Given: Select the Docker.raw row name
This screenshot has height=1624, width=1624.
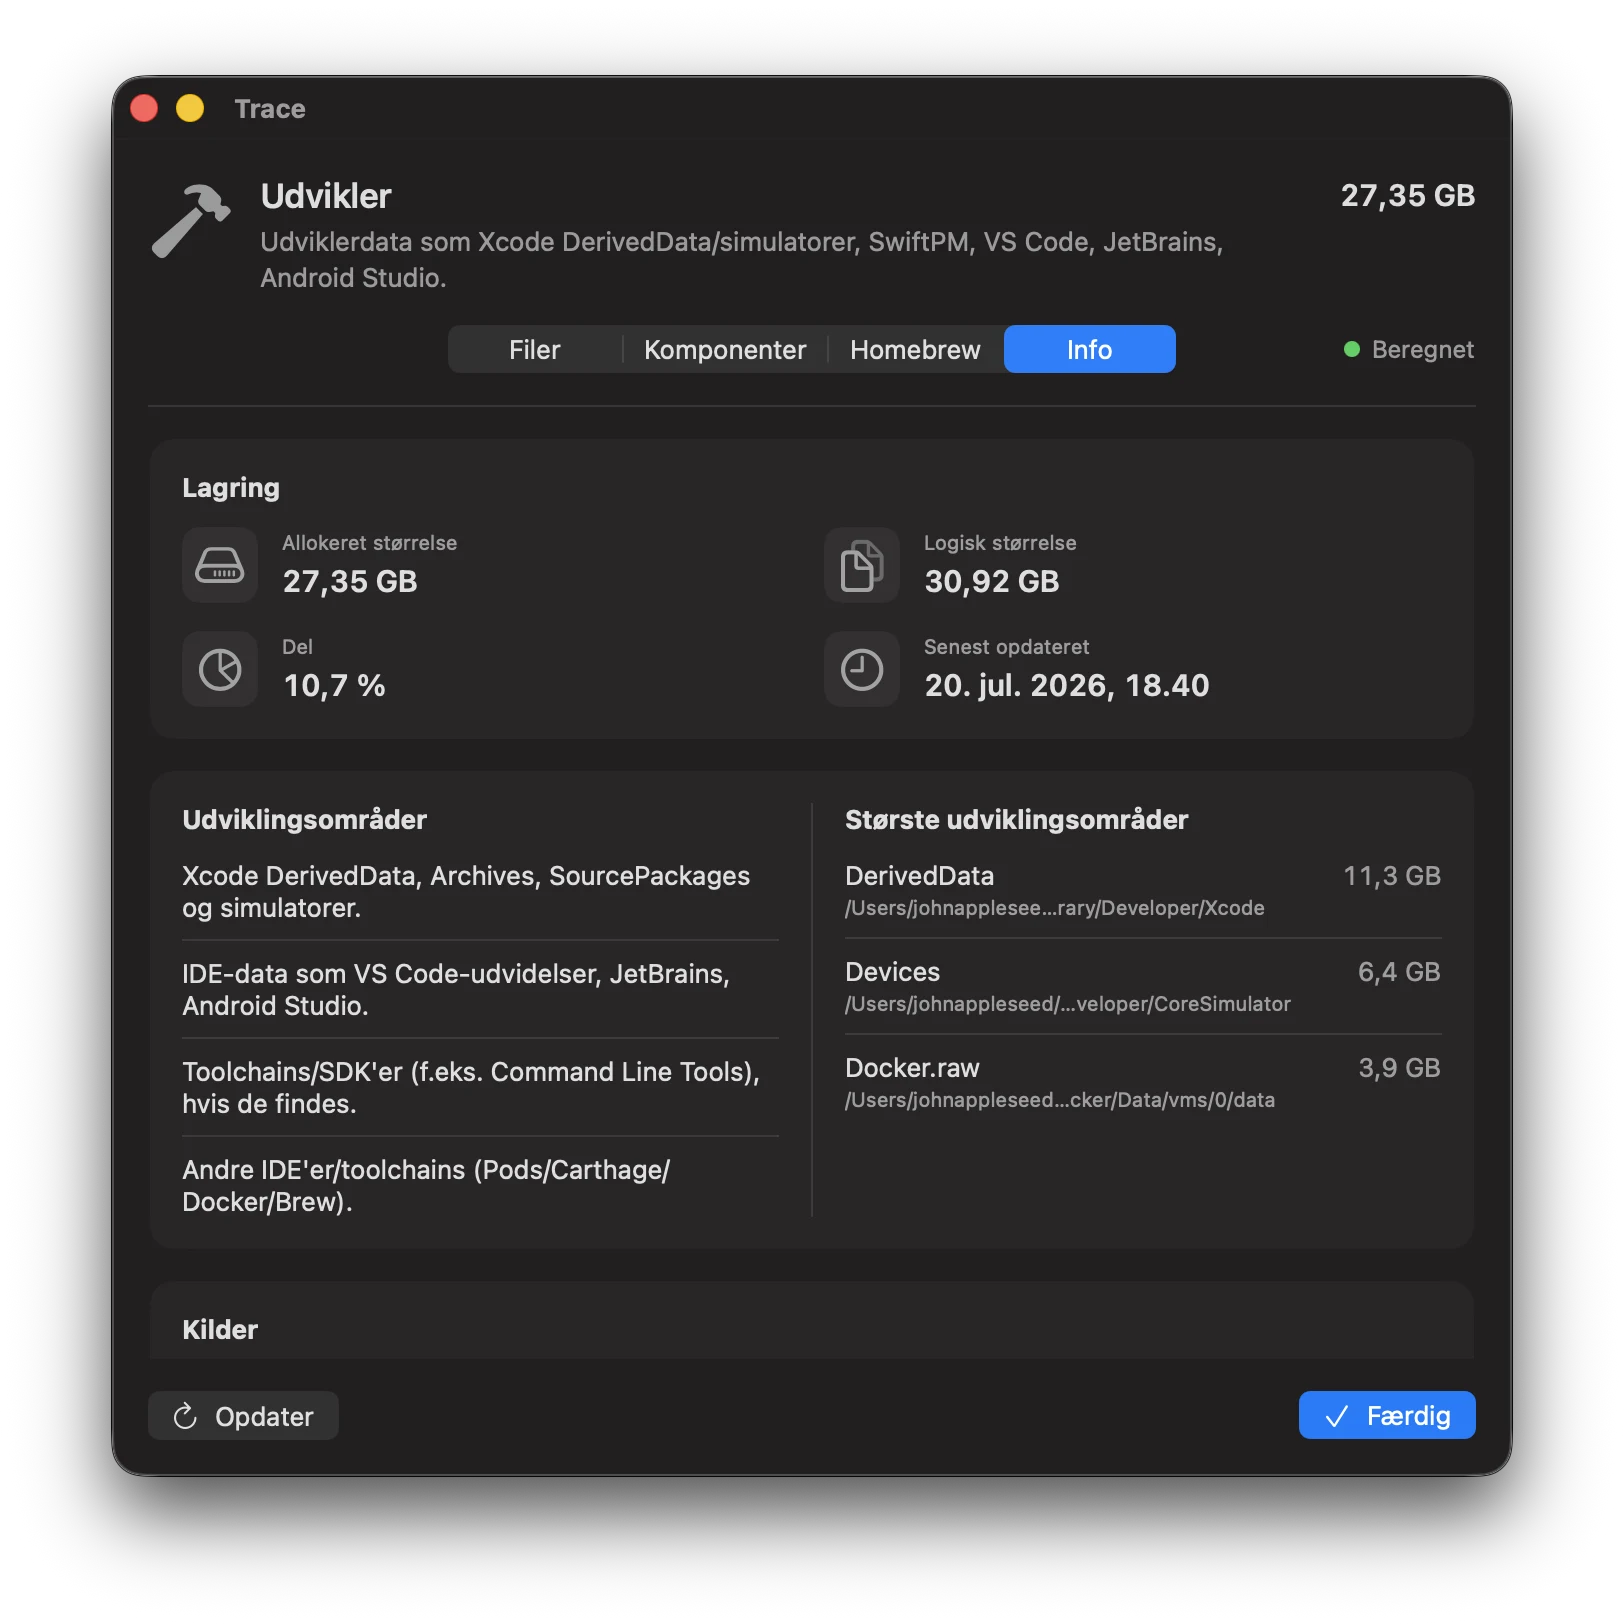Looking at the screenshot, I should click(x=912, y=1068).
